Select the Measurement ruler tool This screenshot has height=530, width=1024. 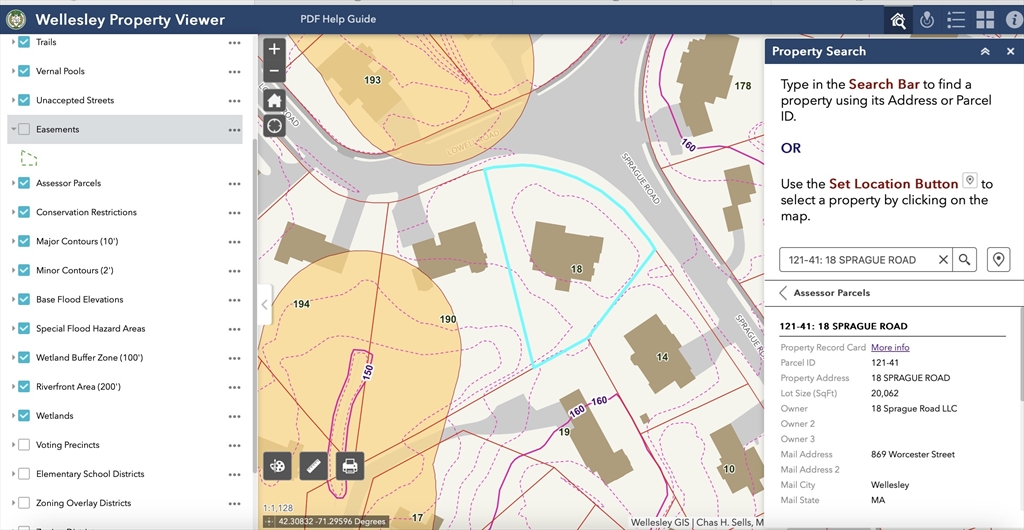[313, 466]
